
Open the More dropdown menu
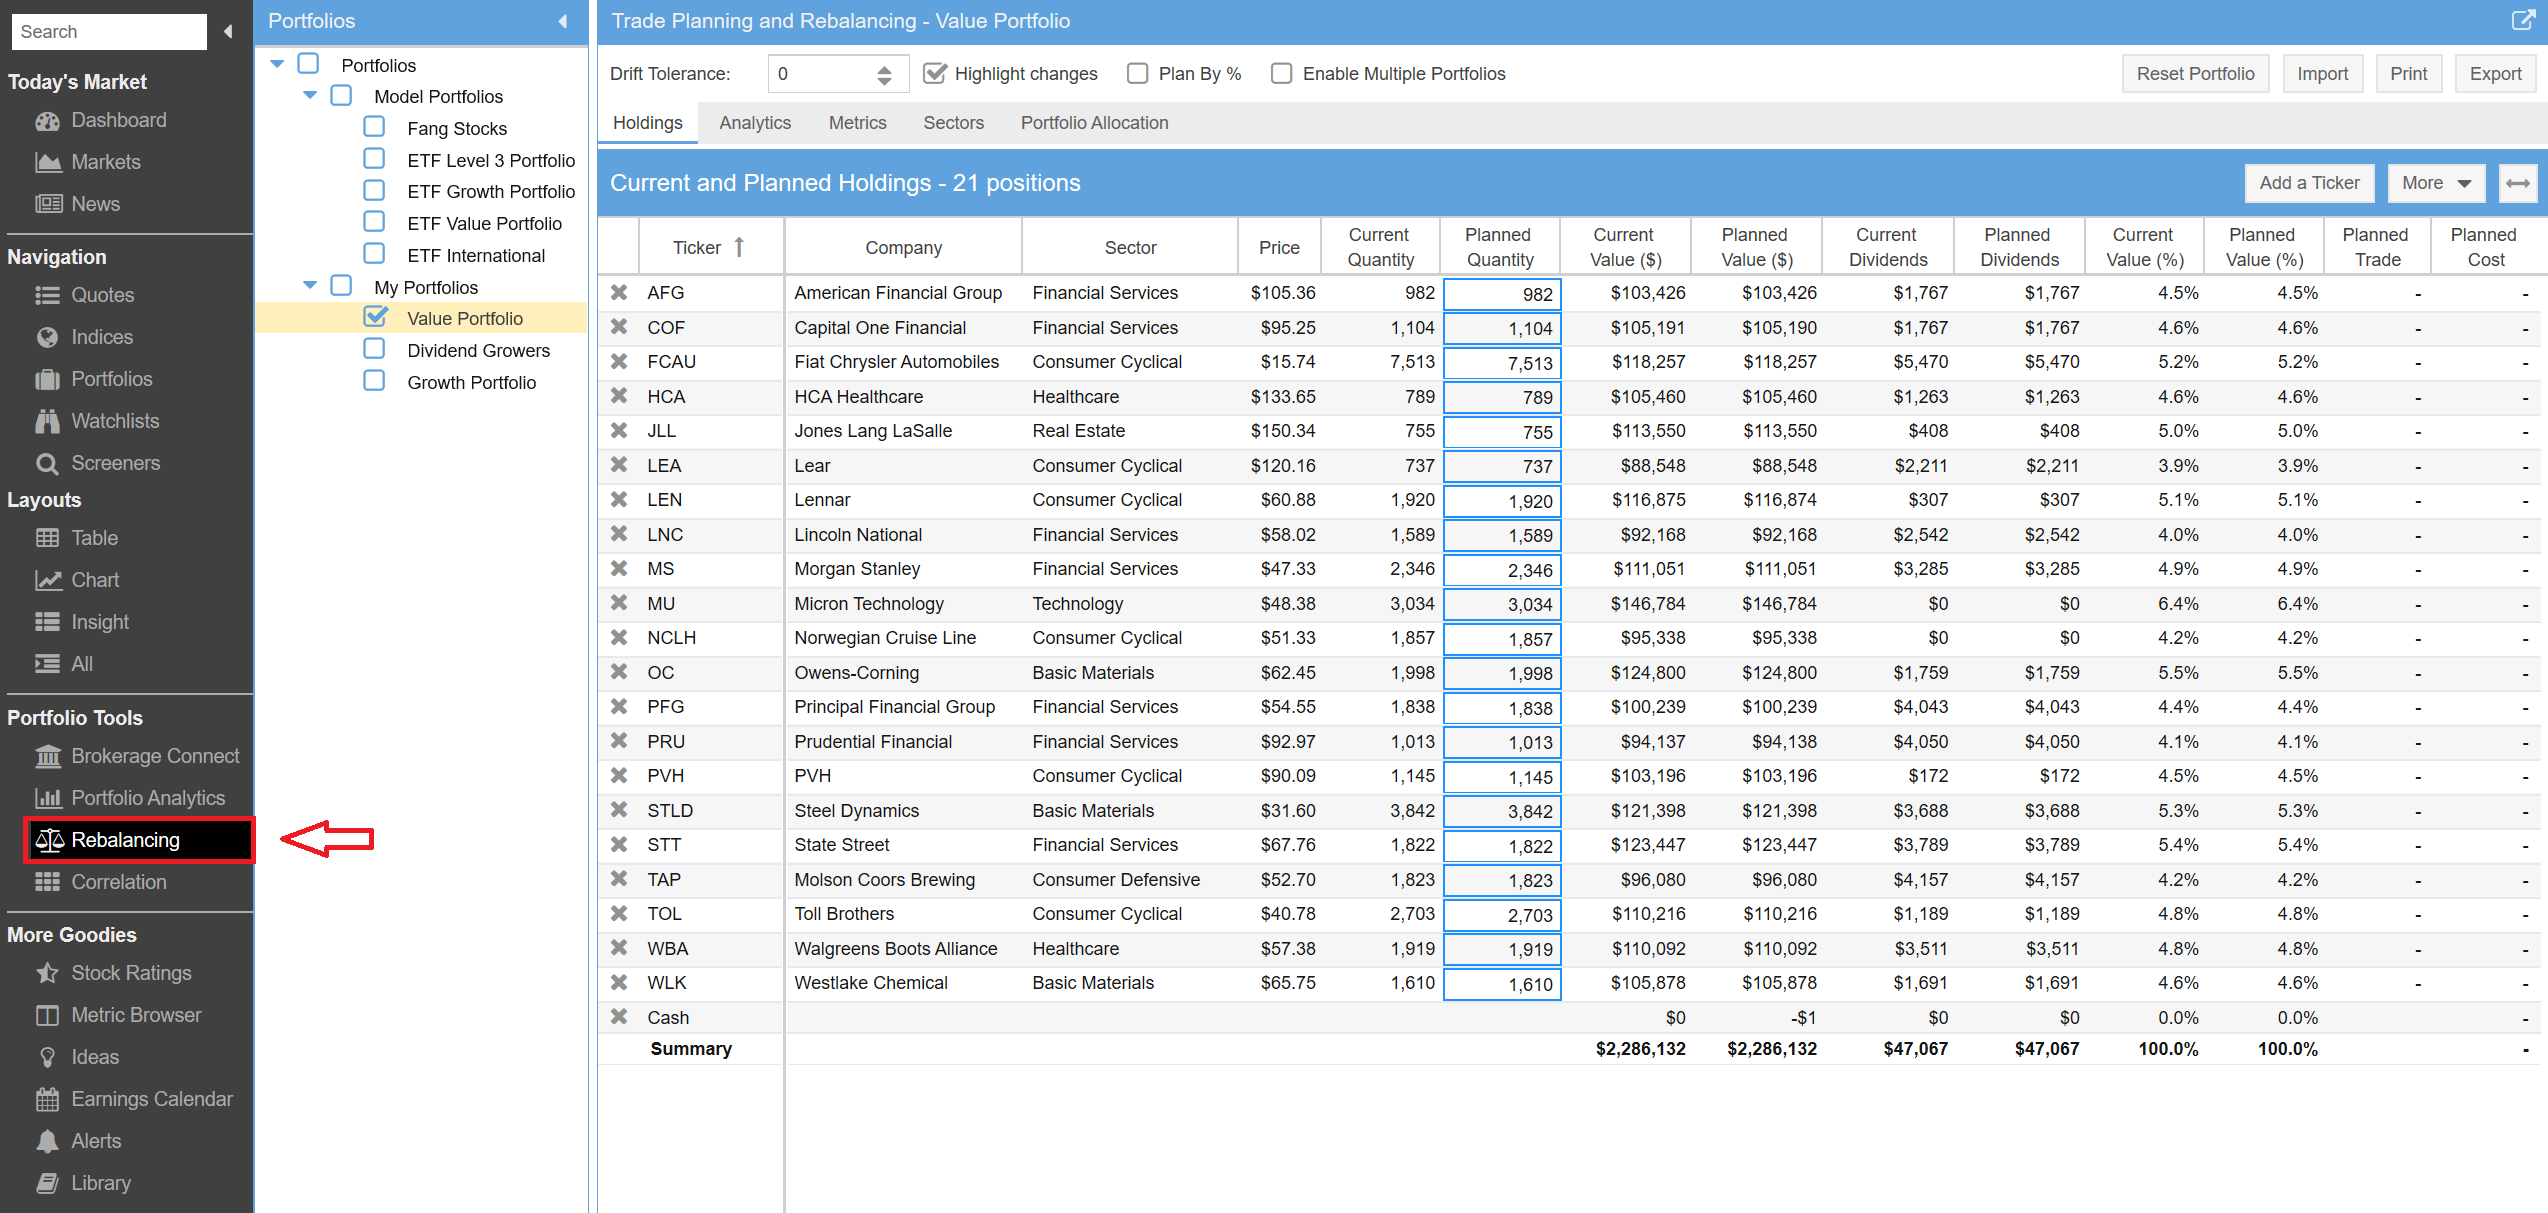(x=2436, y=183)
